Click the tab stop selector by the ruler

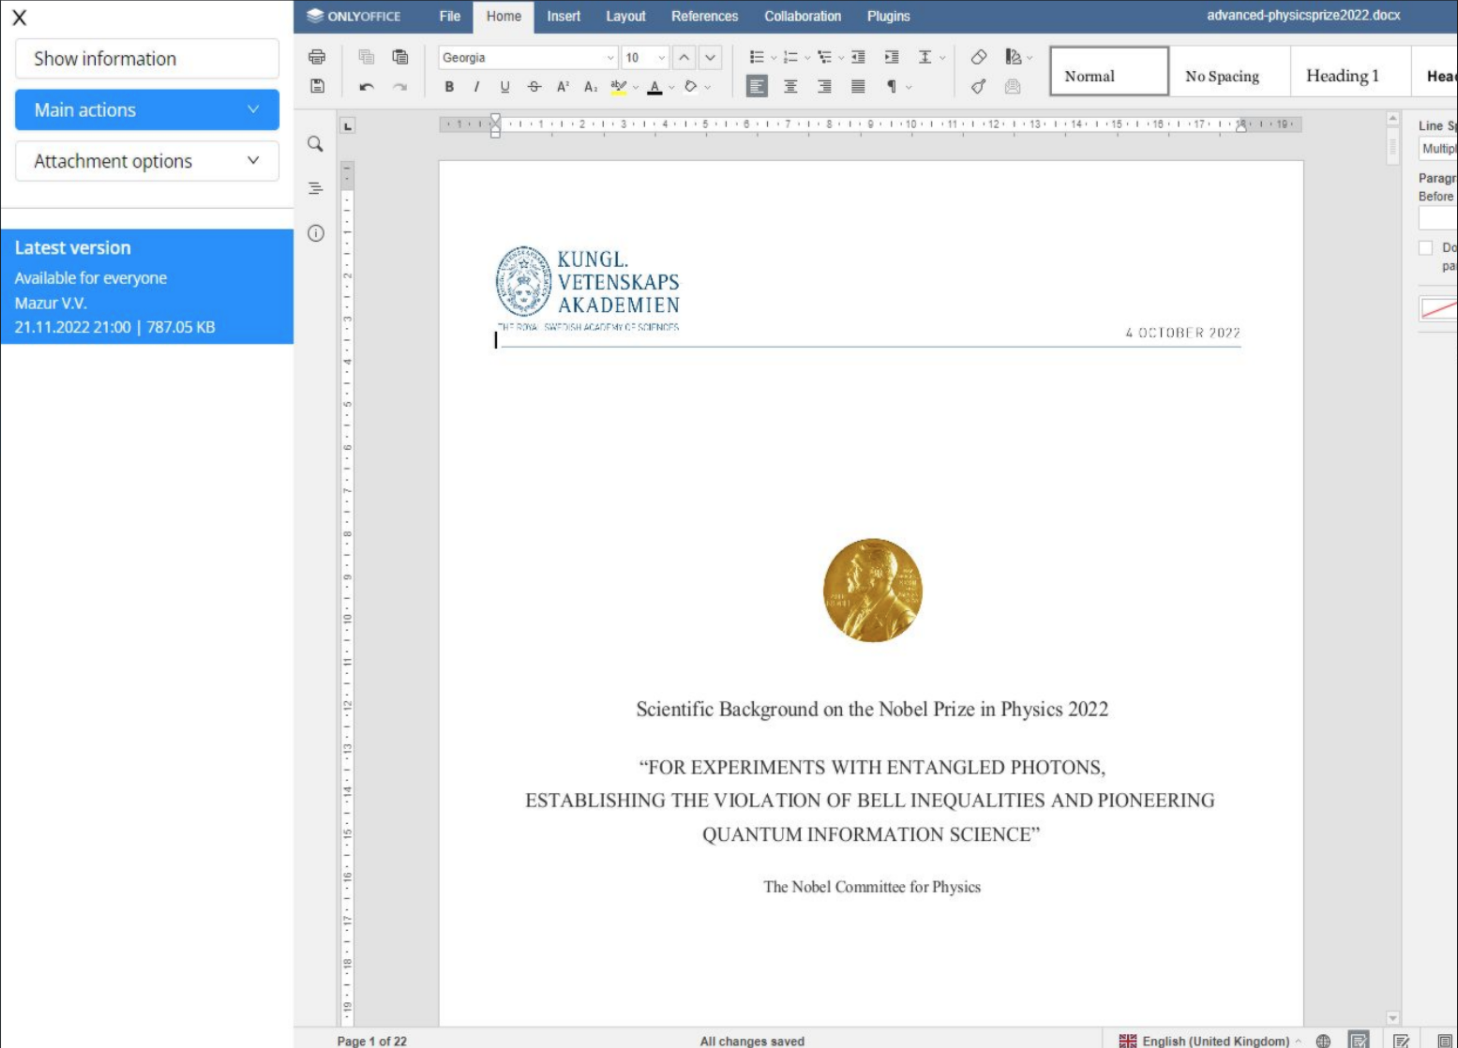[x=347, y=126]
